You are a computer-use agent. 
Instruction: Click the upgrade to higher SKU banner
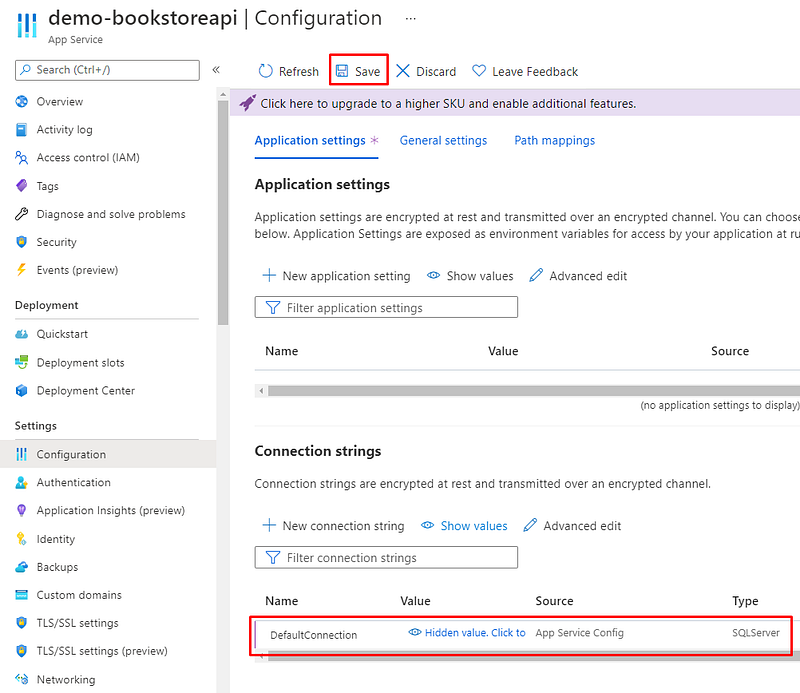pos(447,104)
